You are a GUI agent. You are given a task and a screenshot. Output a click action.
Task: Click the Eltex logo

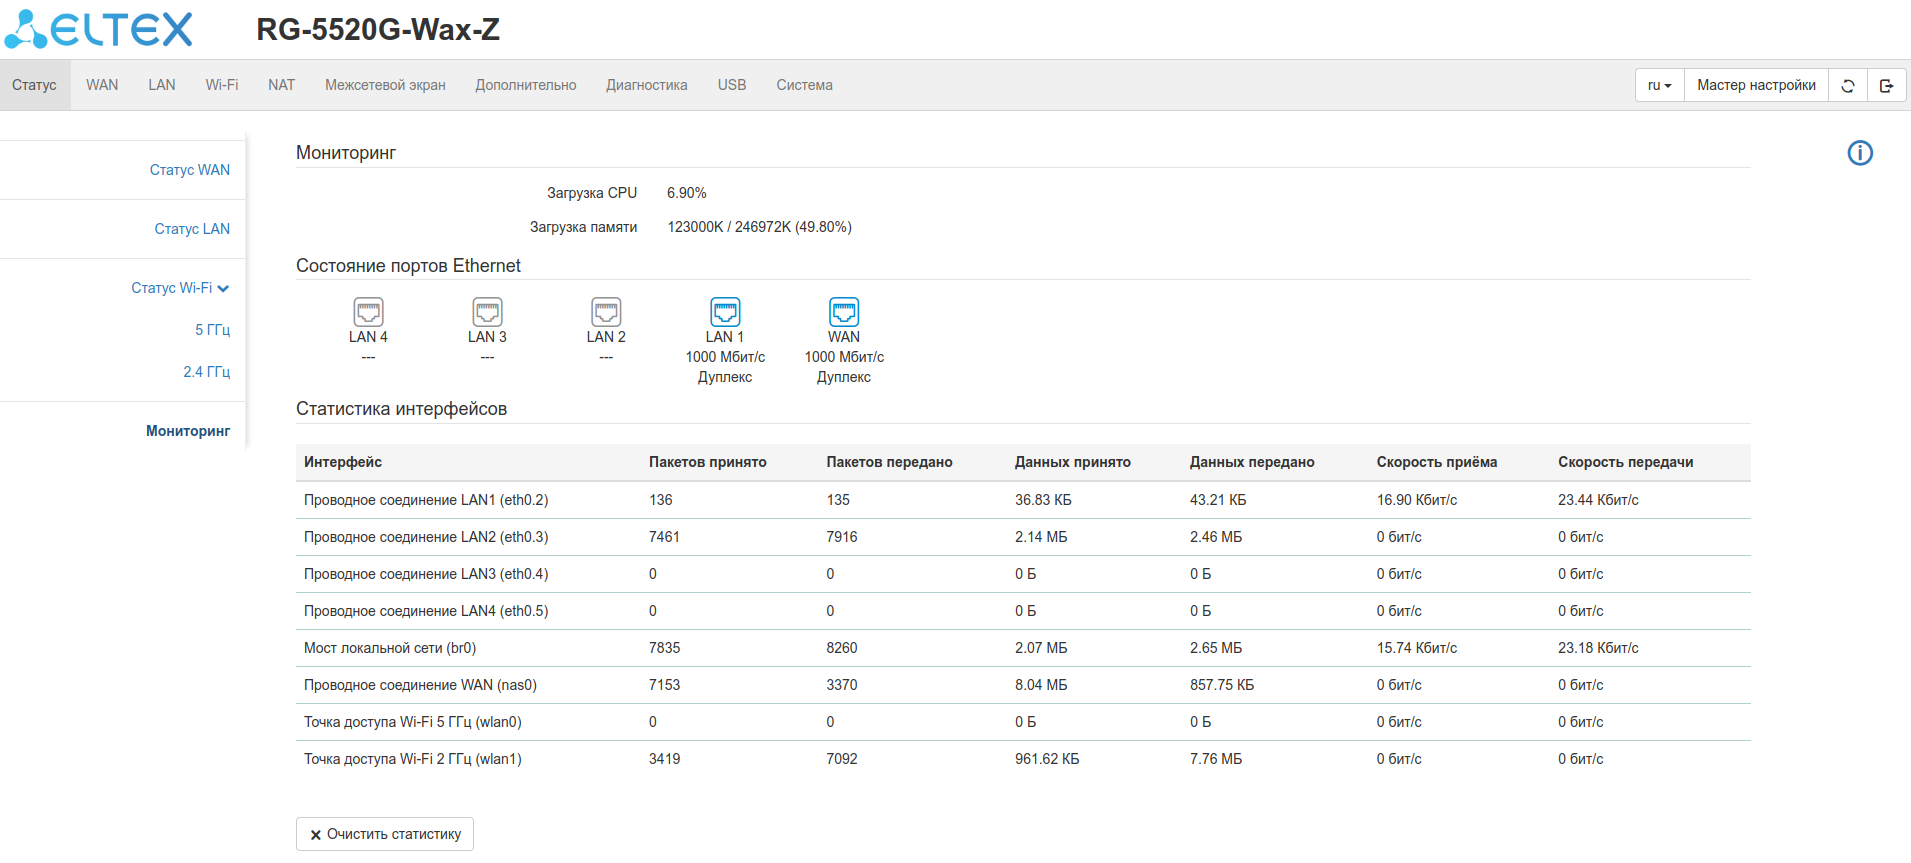[x=99, y=29]
